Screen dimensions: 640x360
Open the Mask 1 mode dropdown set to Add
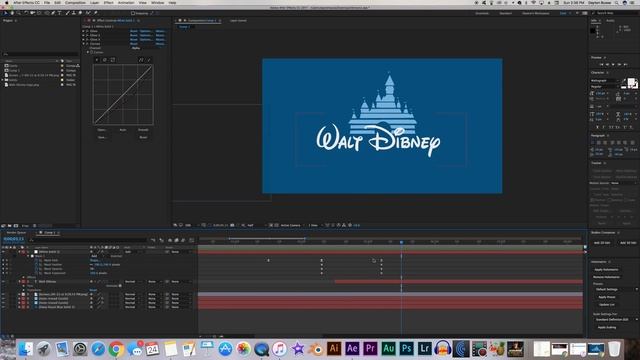[97, 256]
